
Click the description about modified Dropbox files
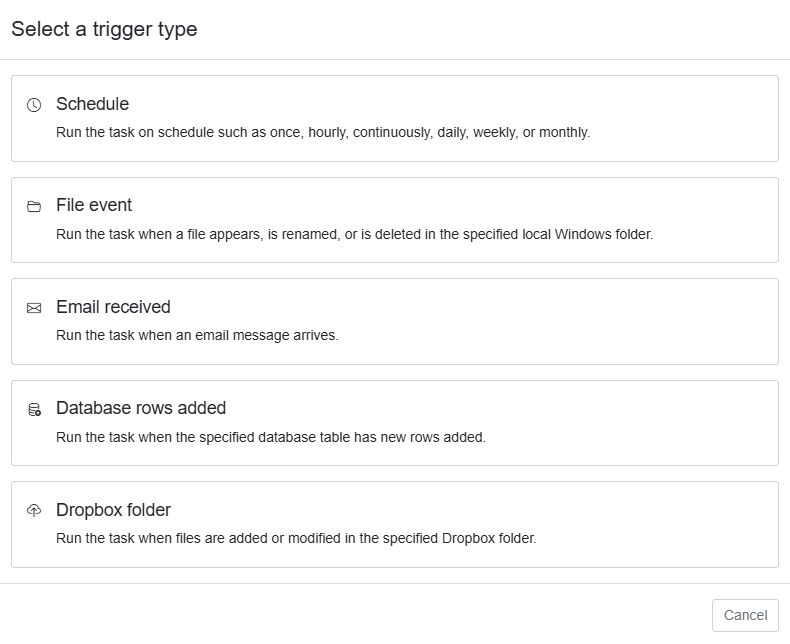click(296, 538)
